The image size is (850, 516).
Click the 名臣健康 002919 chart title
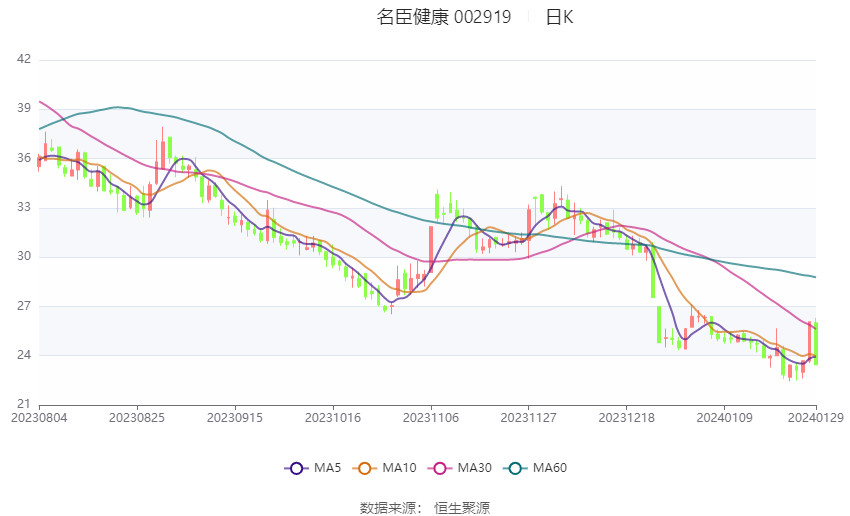(x=444, y=17)
